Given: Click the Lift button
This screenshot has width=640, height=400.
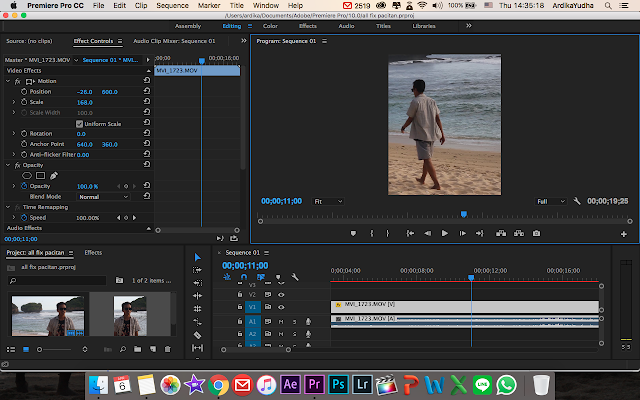Looking at the screenshot, I should coord(501,233).
